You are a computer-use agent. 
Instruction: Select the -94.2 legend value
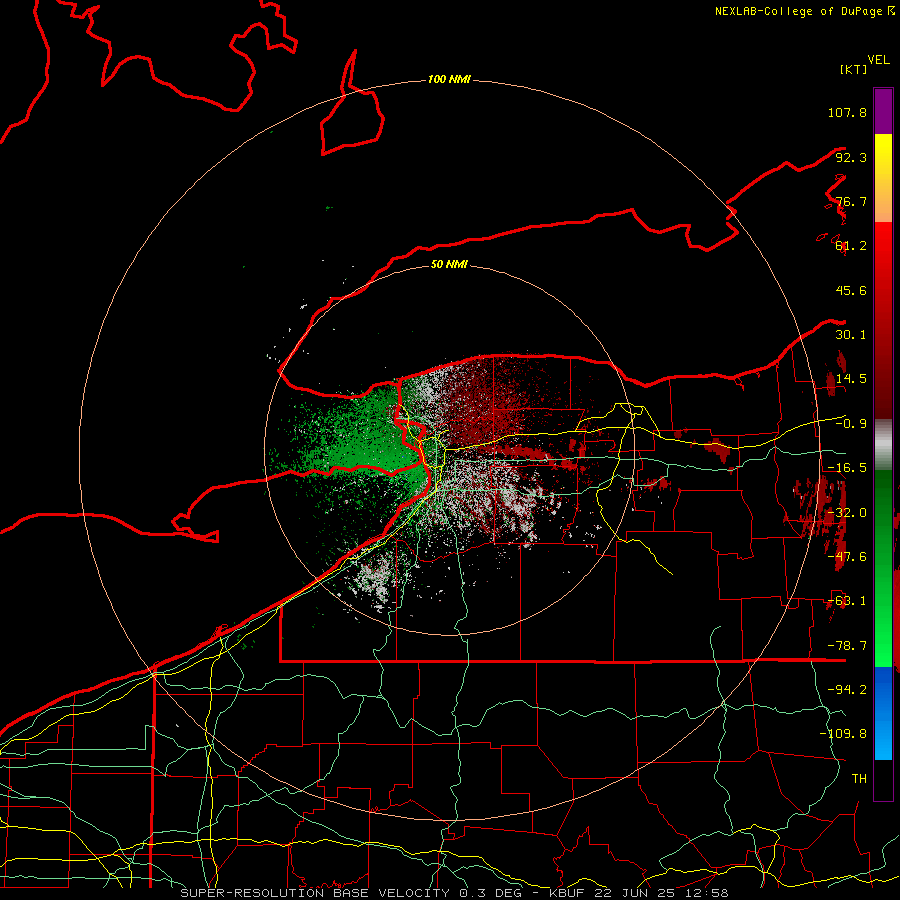(847, 689)
